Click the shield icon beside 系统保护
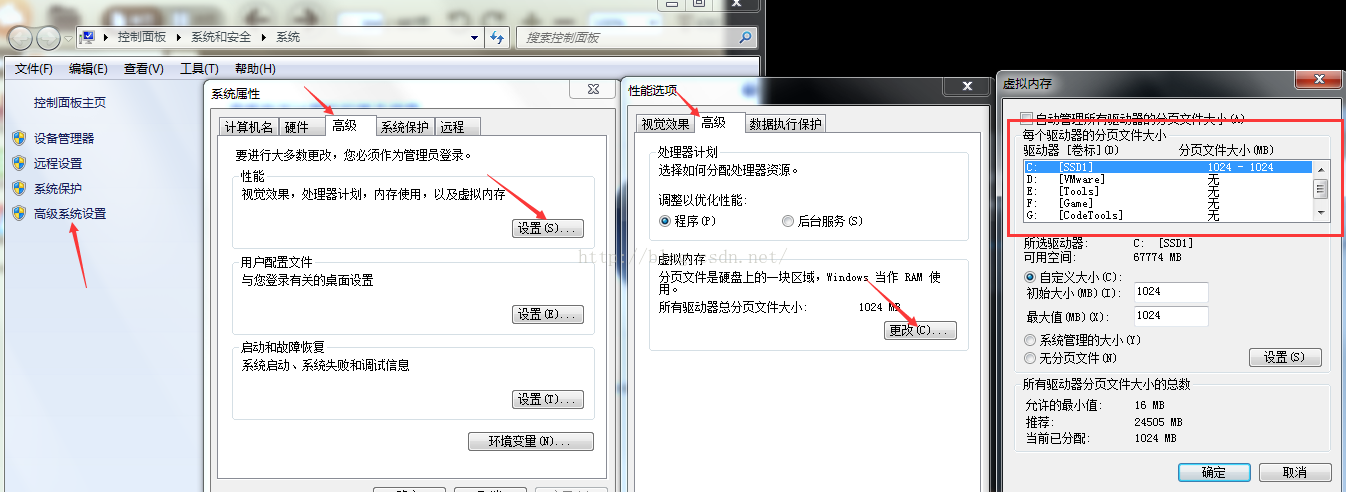The image size is (1346, 492). click(18, 188)
